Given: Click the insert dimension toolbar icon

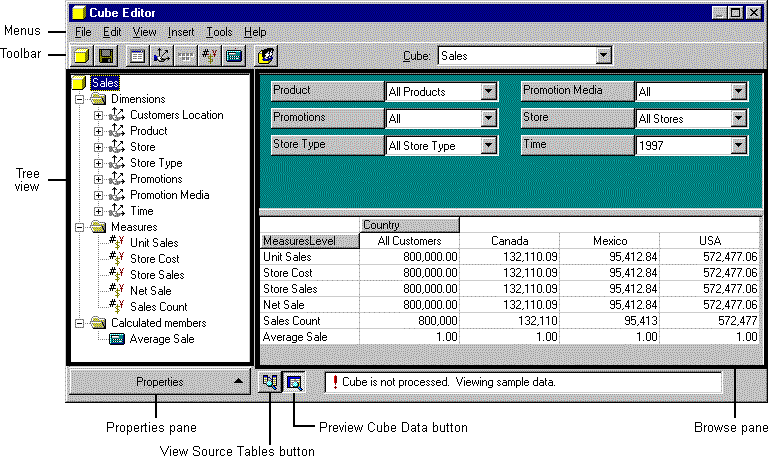Looking at the screenshot, I should [x=161, y=57].
